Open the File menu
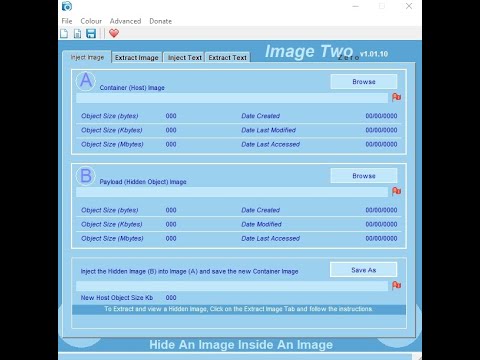480x360 pixels. coord(67,21)
